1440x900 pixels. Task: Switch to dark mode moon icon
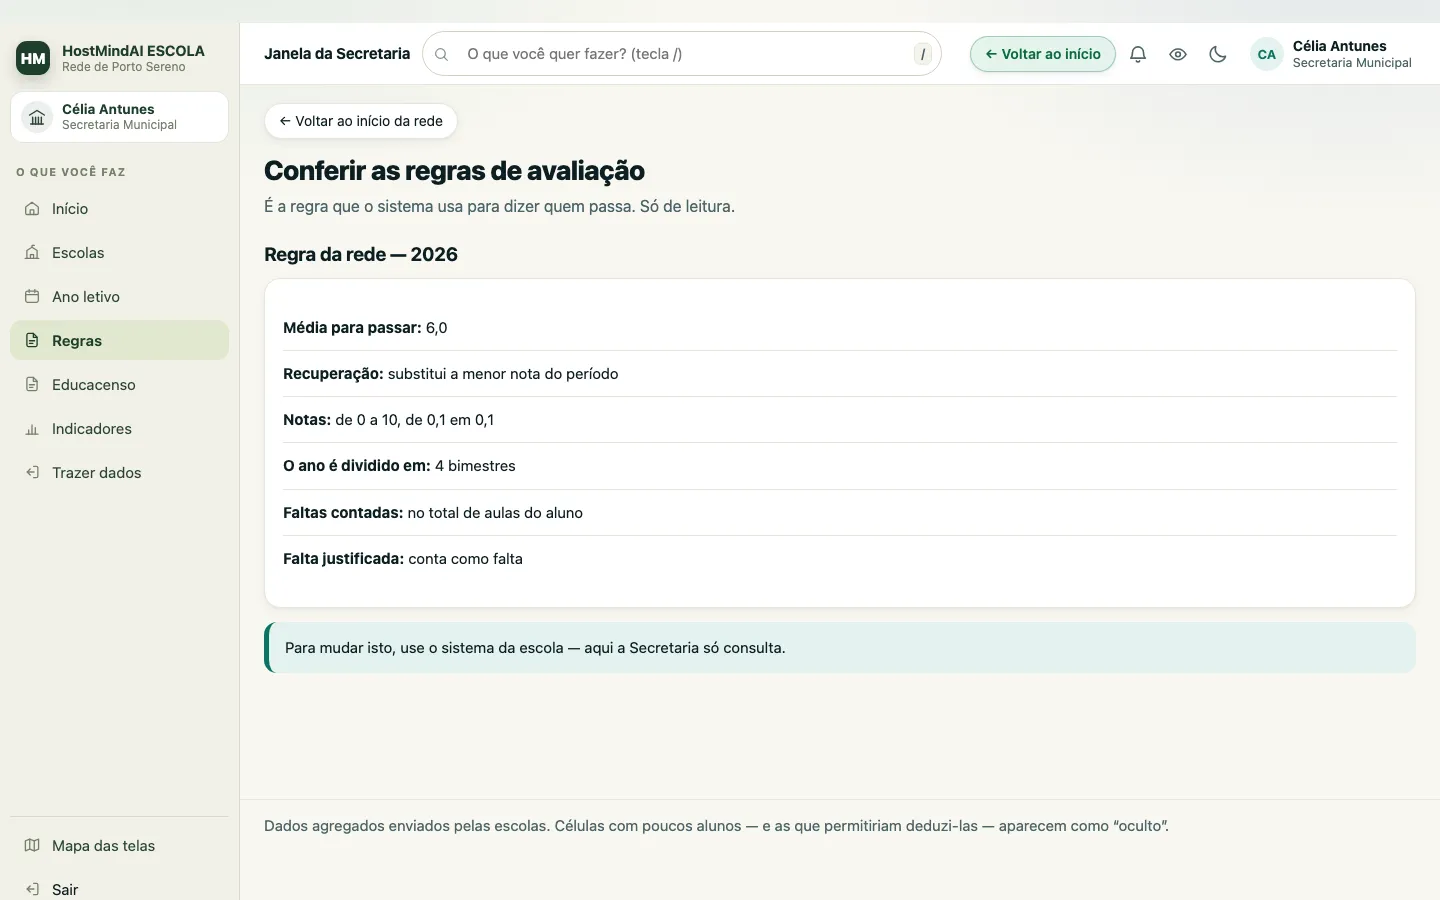tap(1218, 54)
